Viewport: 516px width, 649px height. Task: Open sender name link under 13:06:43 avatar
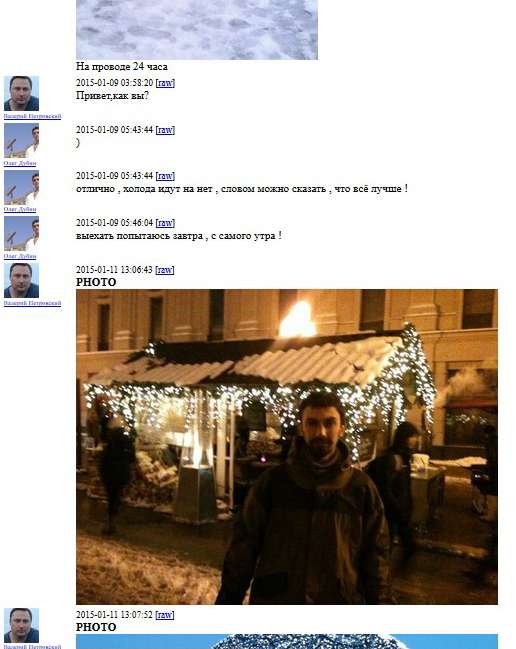[33, 303]
